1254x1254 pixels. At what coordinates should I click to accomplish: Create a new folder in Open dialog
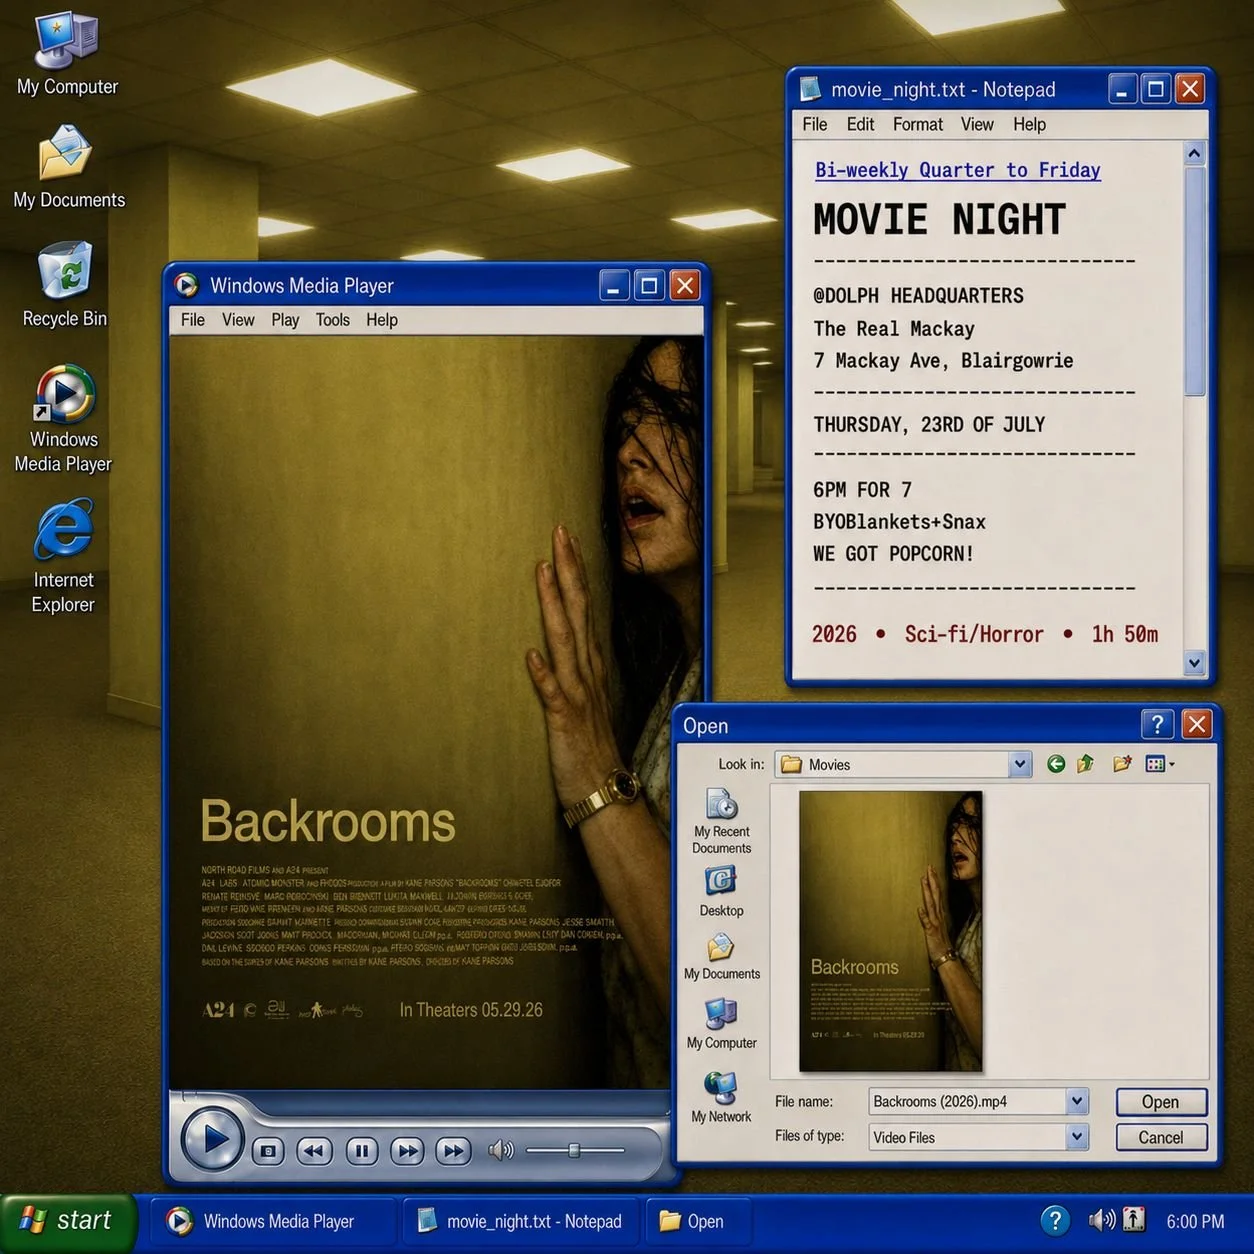(x=1122, y=764)
